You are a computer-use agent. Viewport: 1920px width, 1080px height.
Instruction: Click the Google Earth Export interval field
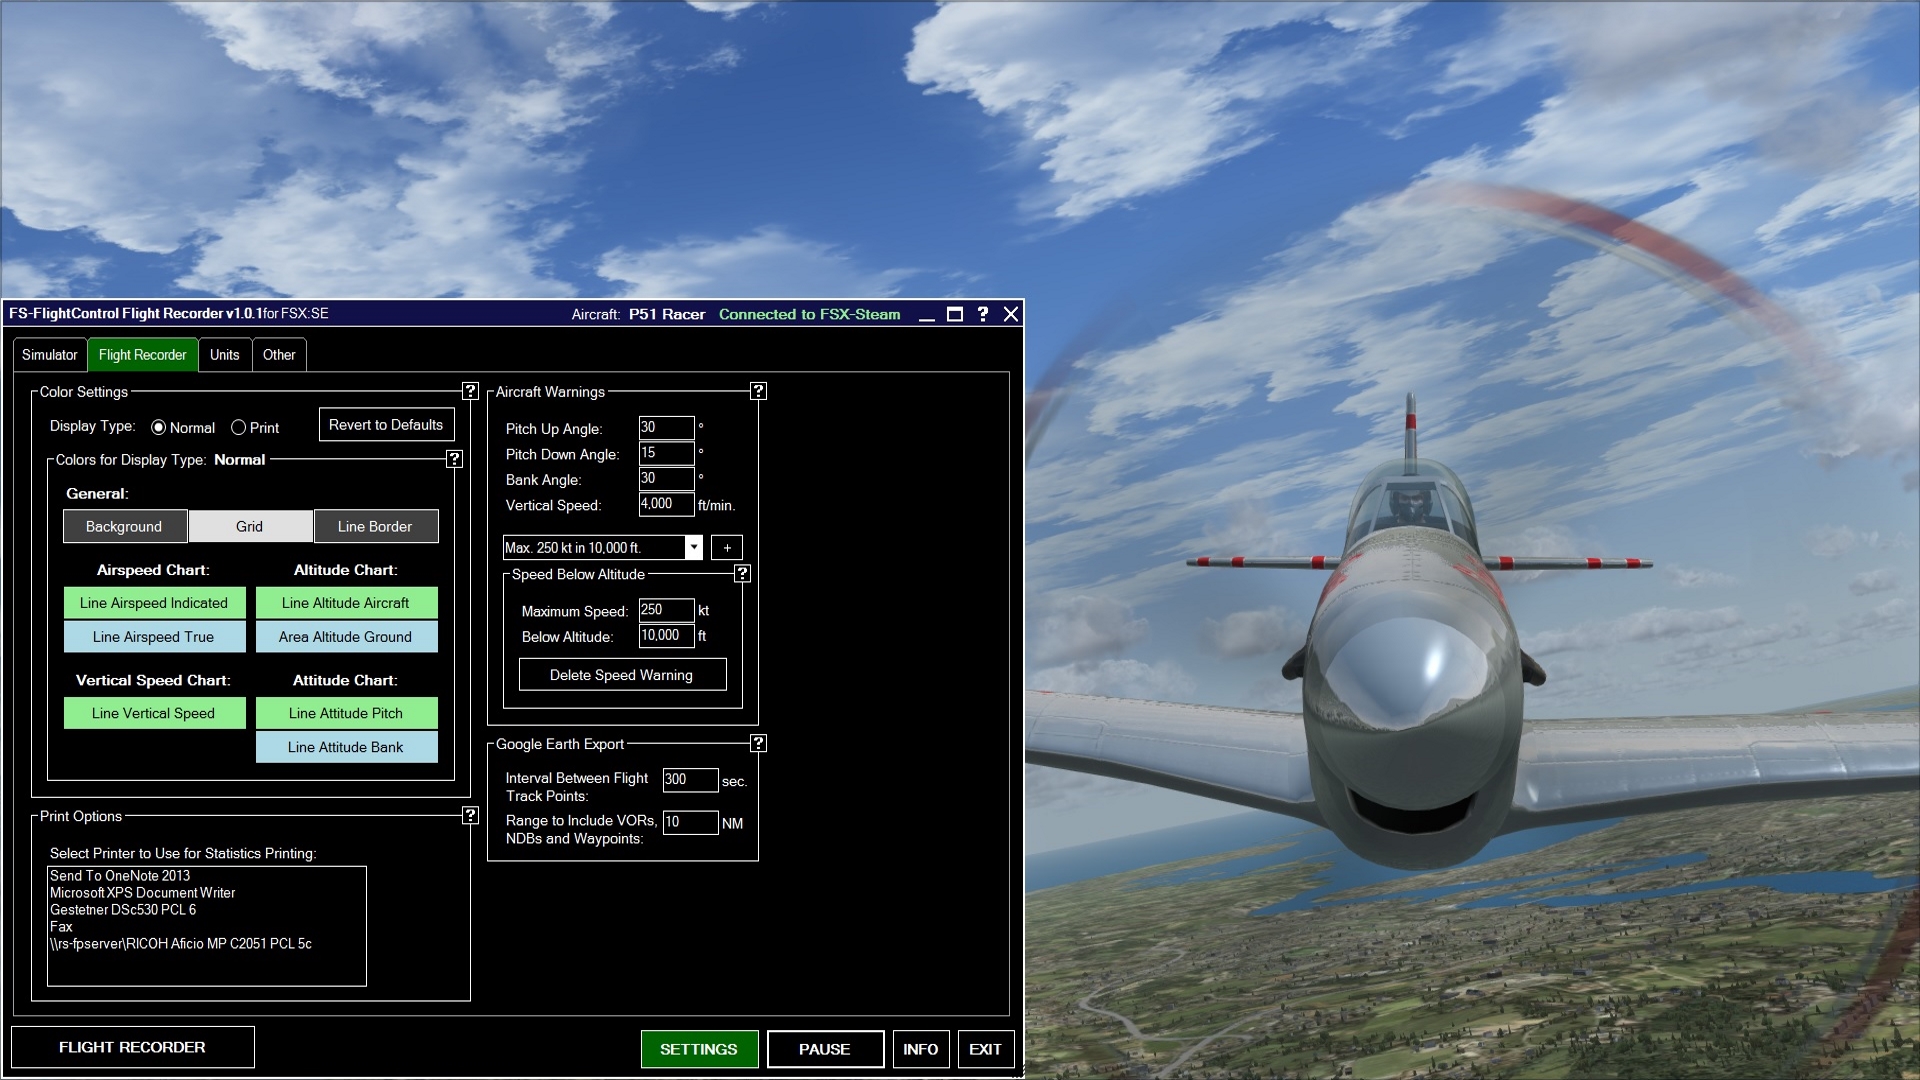coord(686,778)
